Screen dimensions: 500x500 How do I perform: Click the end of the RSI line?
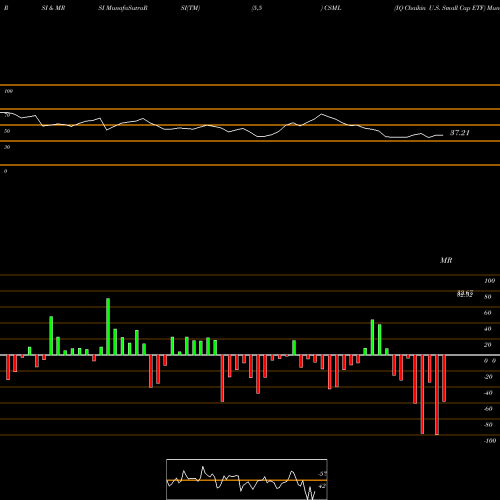(x=443, y=135)
